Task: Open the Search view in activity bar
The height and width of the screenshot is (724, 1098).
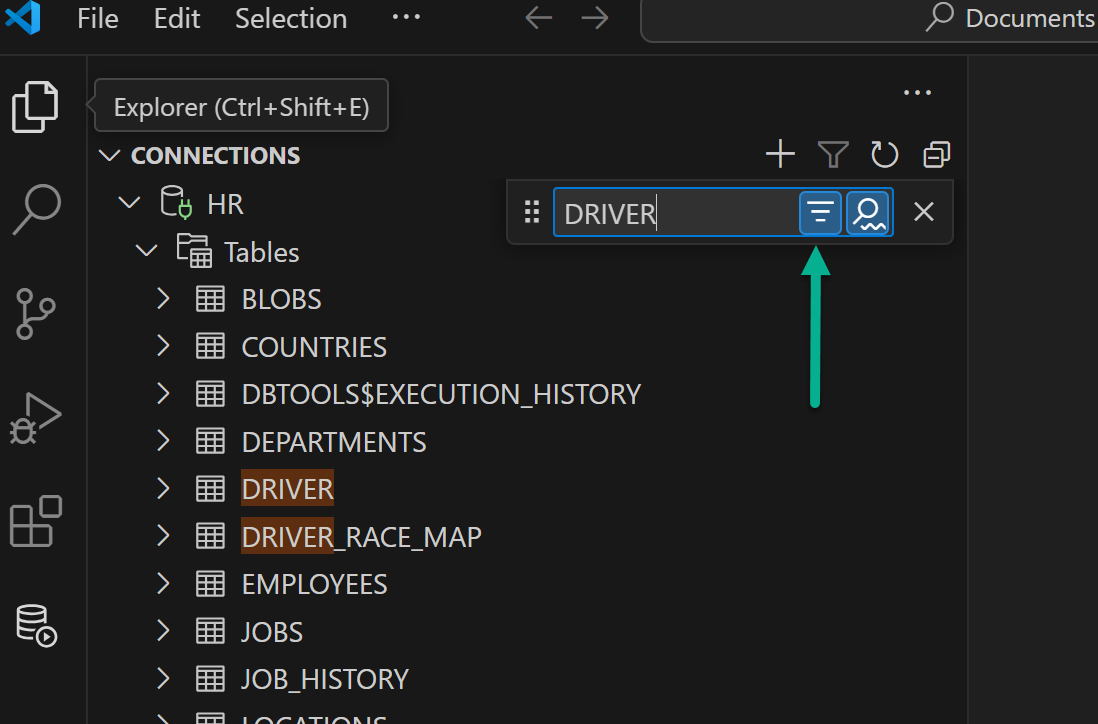Action: point(37,209)
